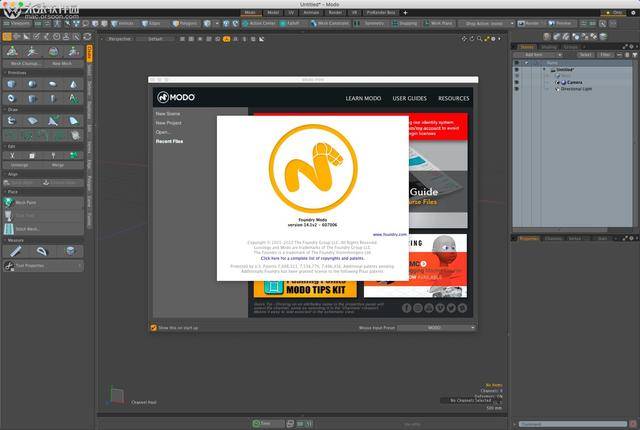
Task: Open the Mouse Input Preset dropdown
Action: [x=436, y=327]
